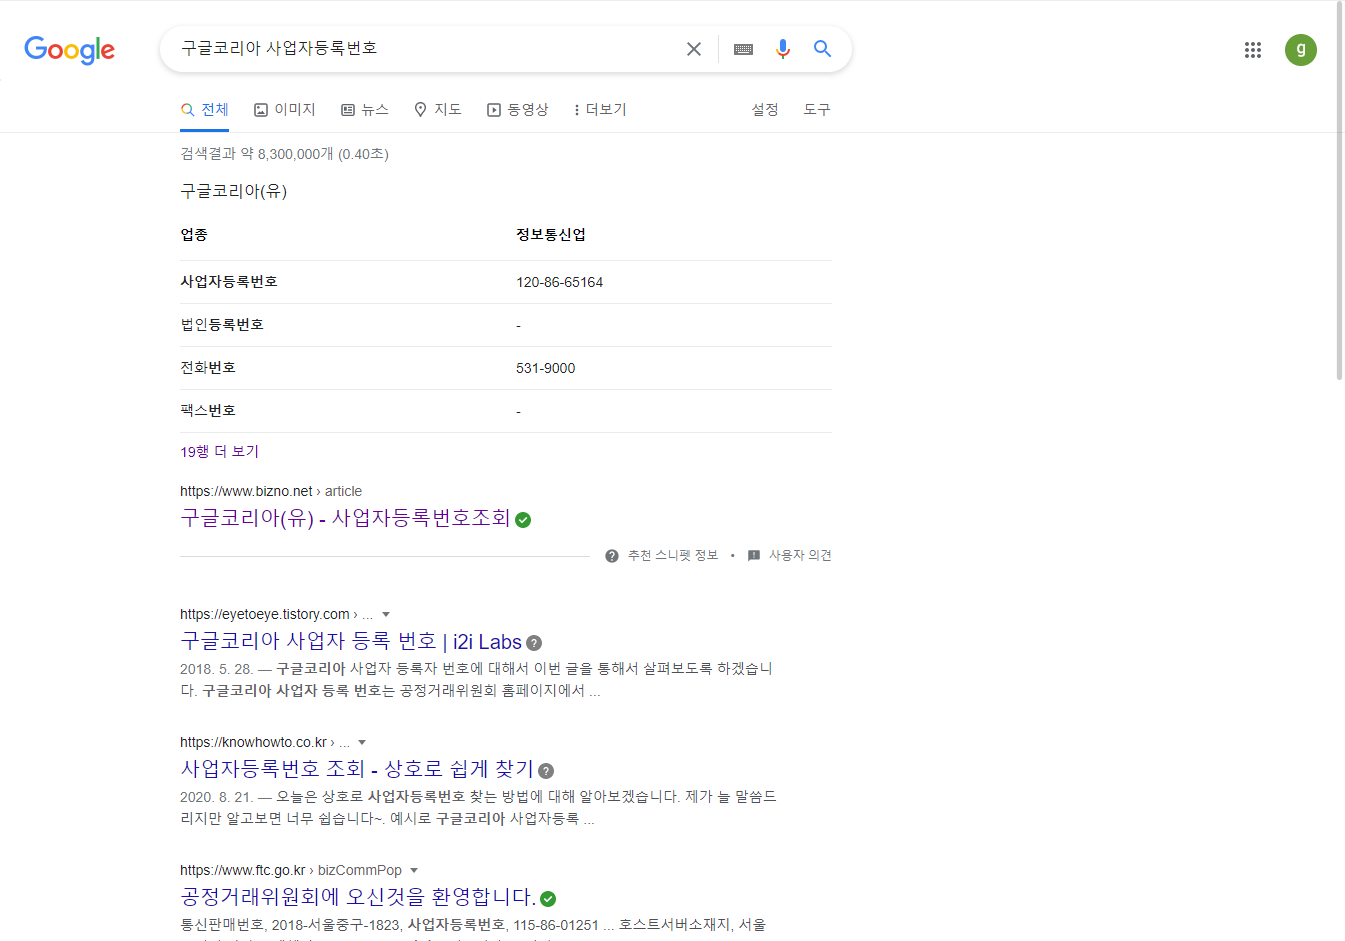
Task: Expand the 더보기 search menu
Action: (600, 110)
